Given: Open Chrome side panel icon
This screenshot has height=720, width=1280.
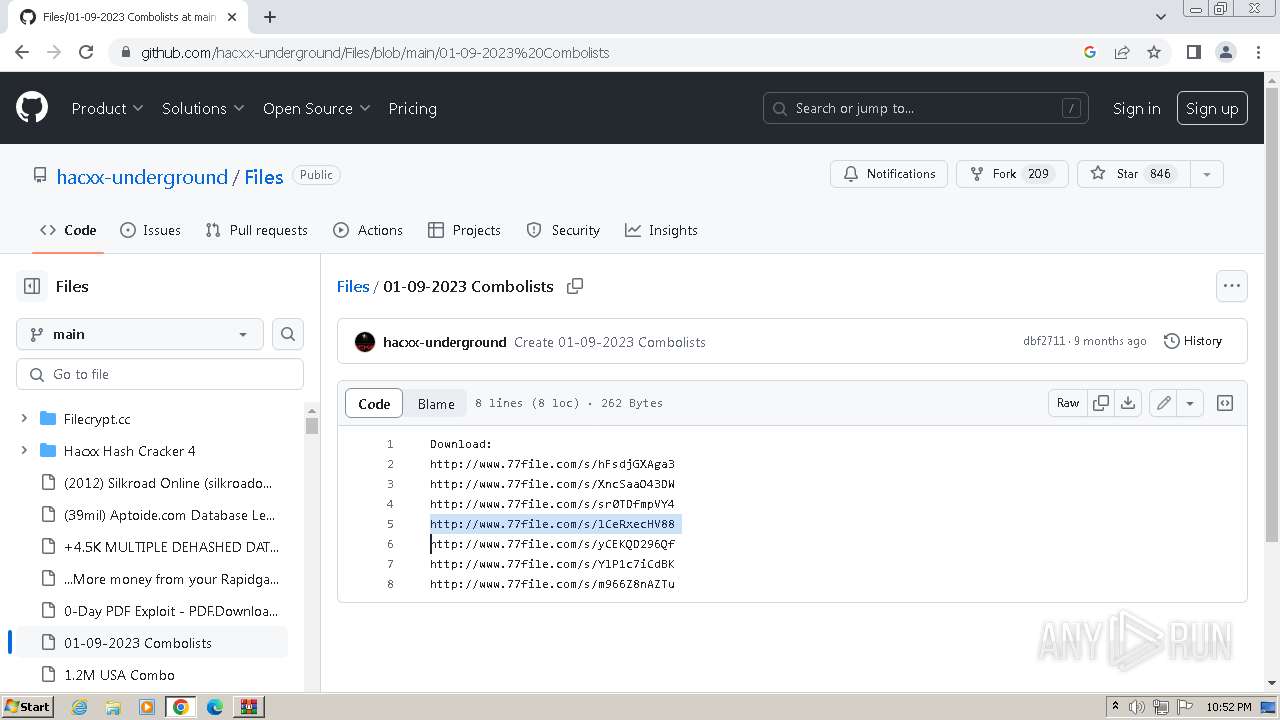Looking at the screenshot, I should [x=1193, y=52].
